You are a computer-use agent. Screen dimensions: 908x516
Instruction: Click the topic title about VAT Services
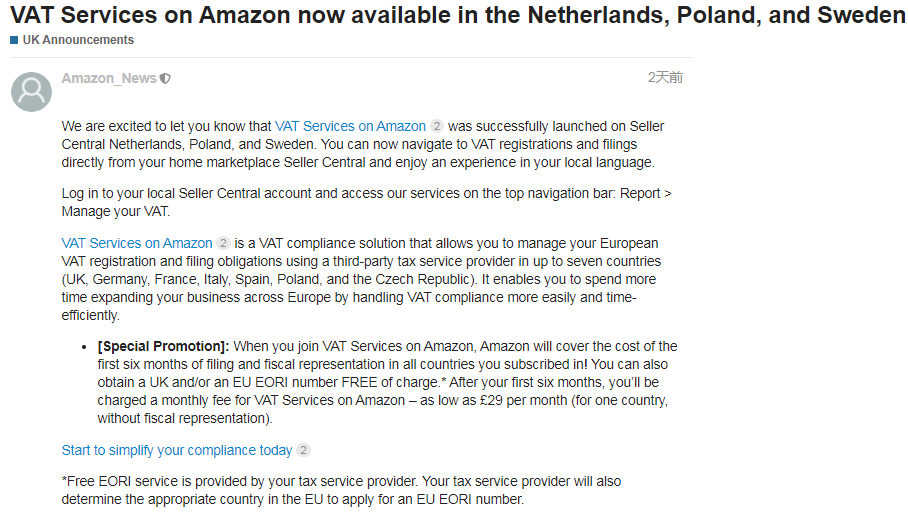(457, 15)
